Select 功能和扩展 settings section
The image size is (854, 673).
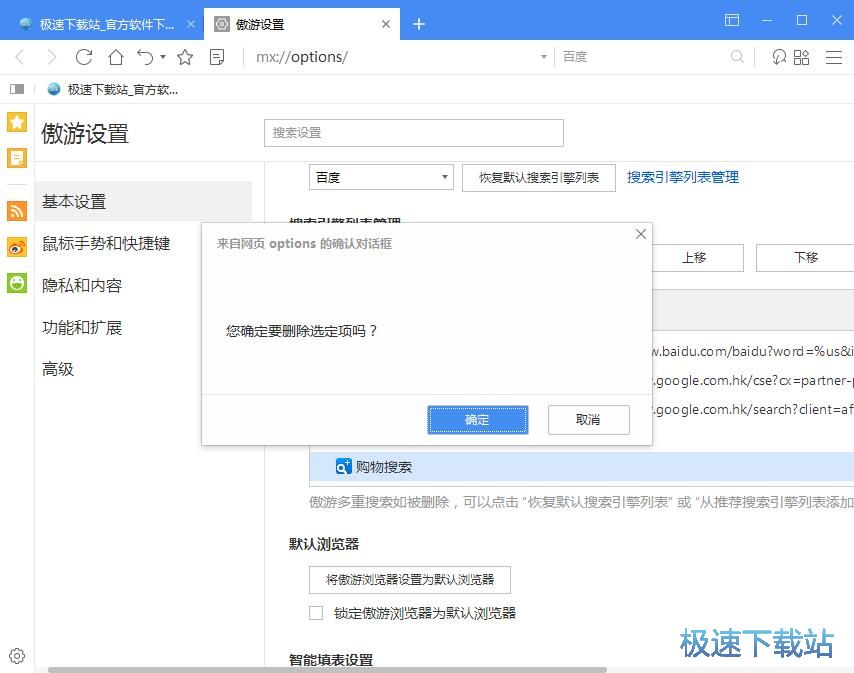82,327
